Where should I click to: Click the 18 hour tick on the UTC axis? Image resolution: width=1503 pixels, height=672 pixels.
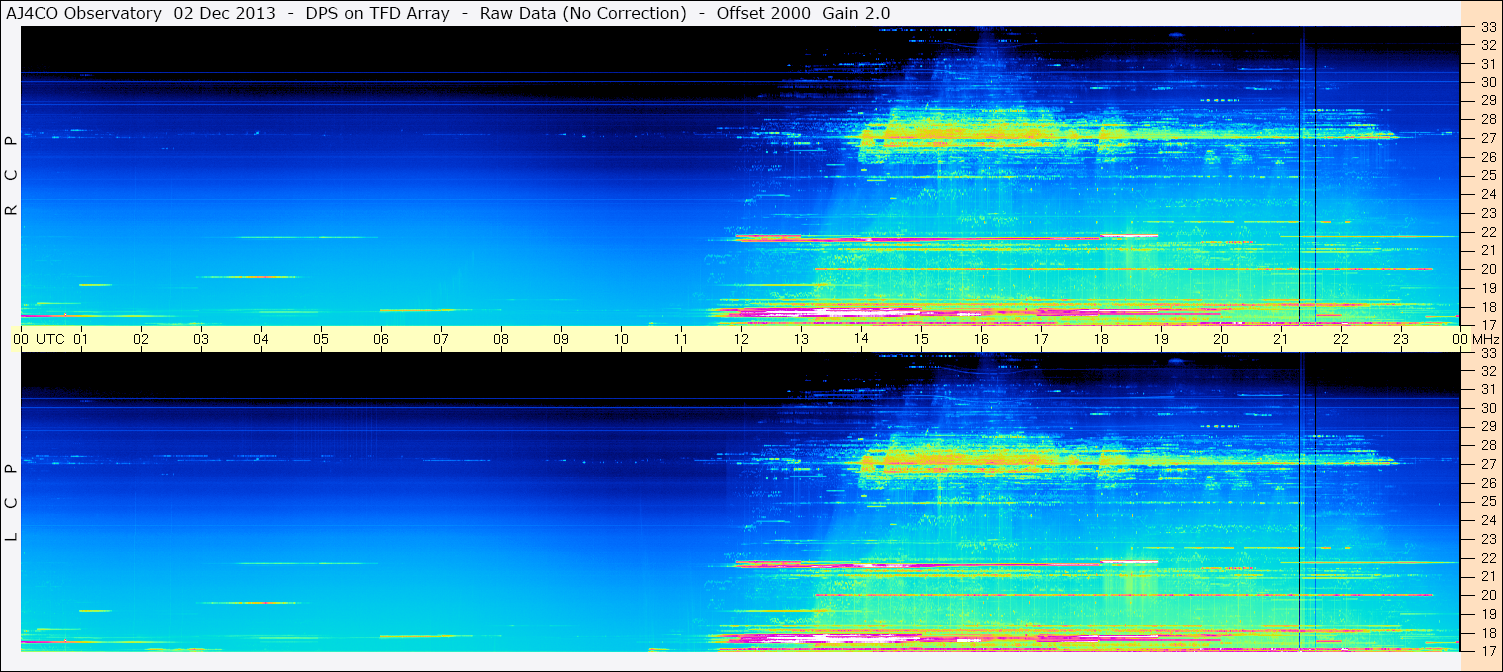pos(1101,339)
